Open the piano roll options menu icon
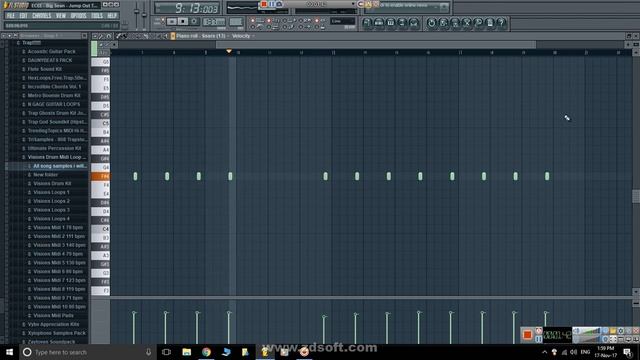Image resolution: width=640 pixels, height=360 pixels. (95, 36)
